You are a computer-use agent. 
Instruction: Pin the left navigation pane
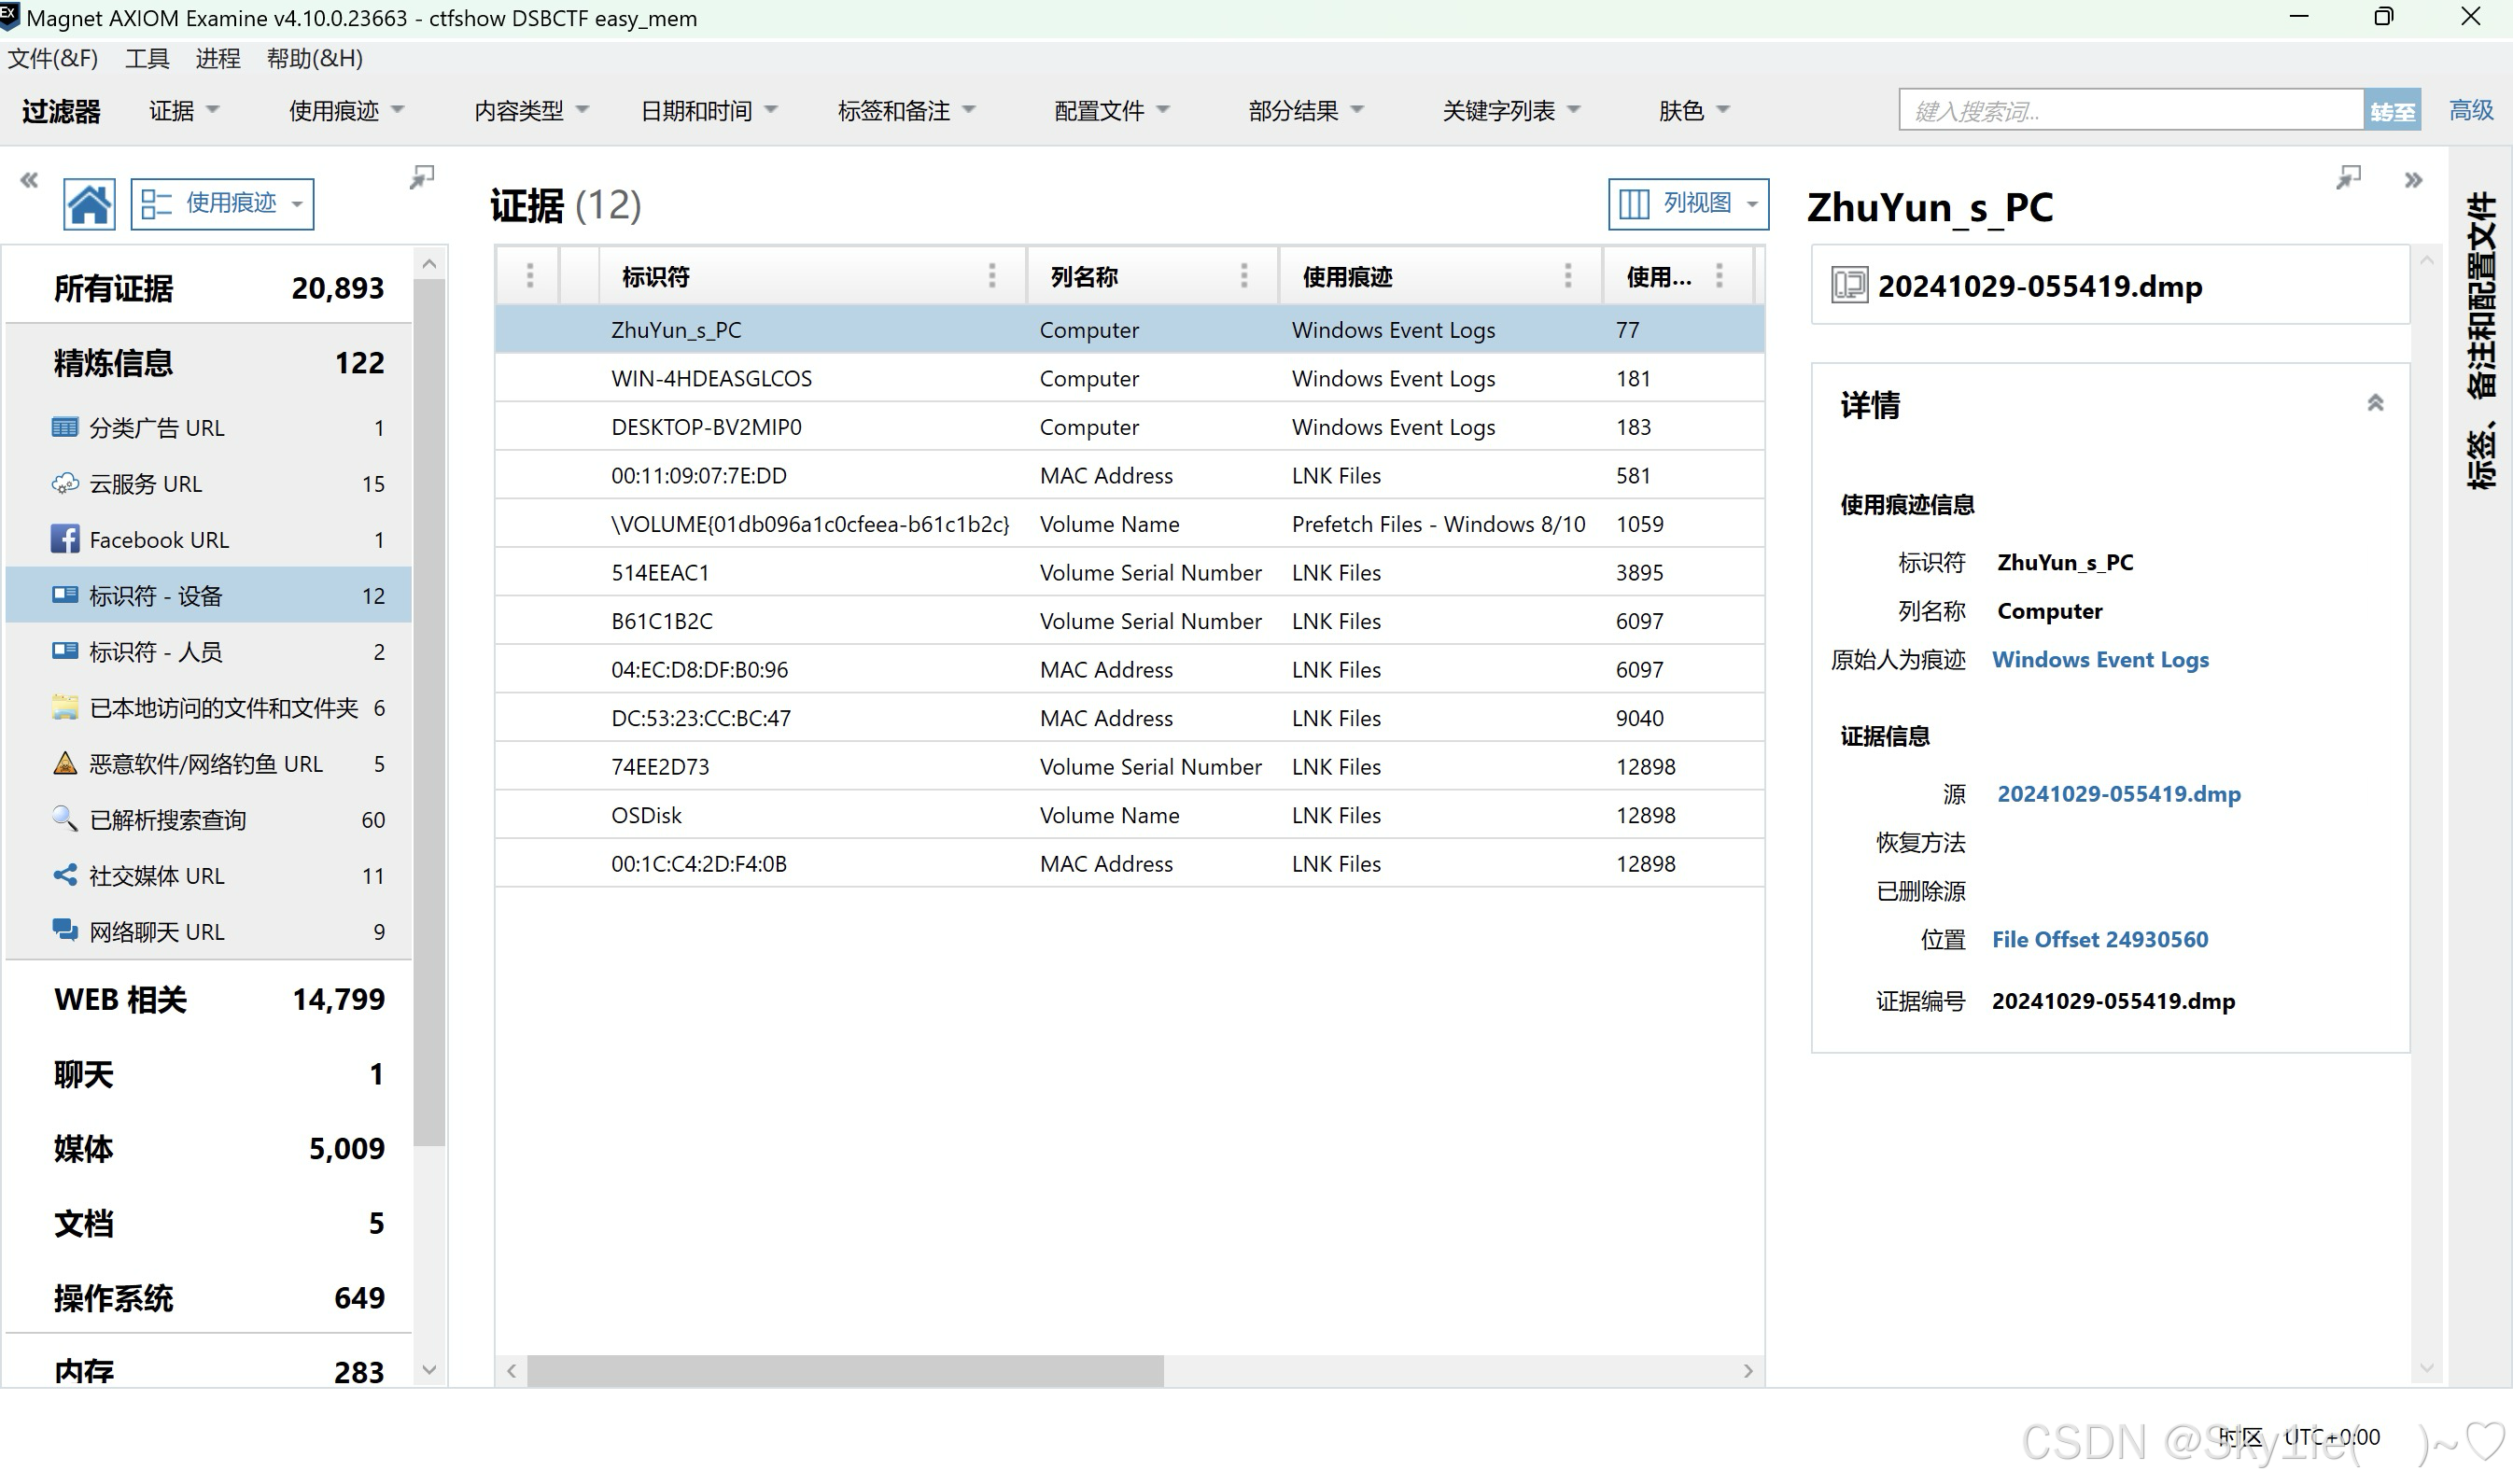click(x=422, y=178)
